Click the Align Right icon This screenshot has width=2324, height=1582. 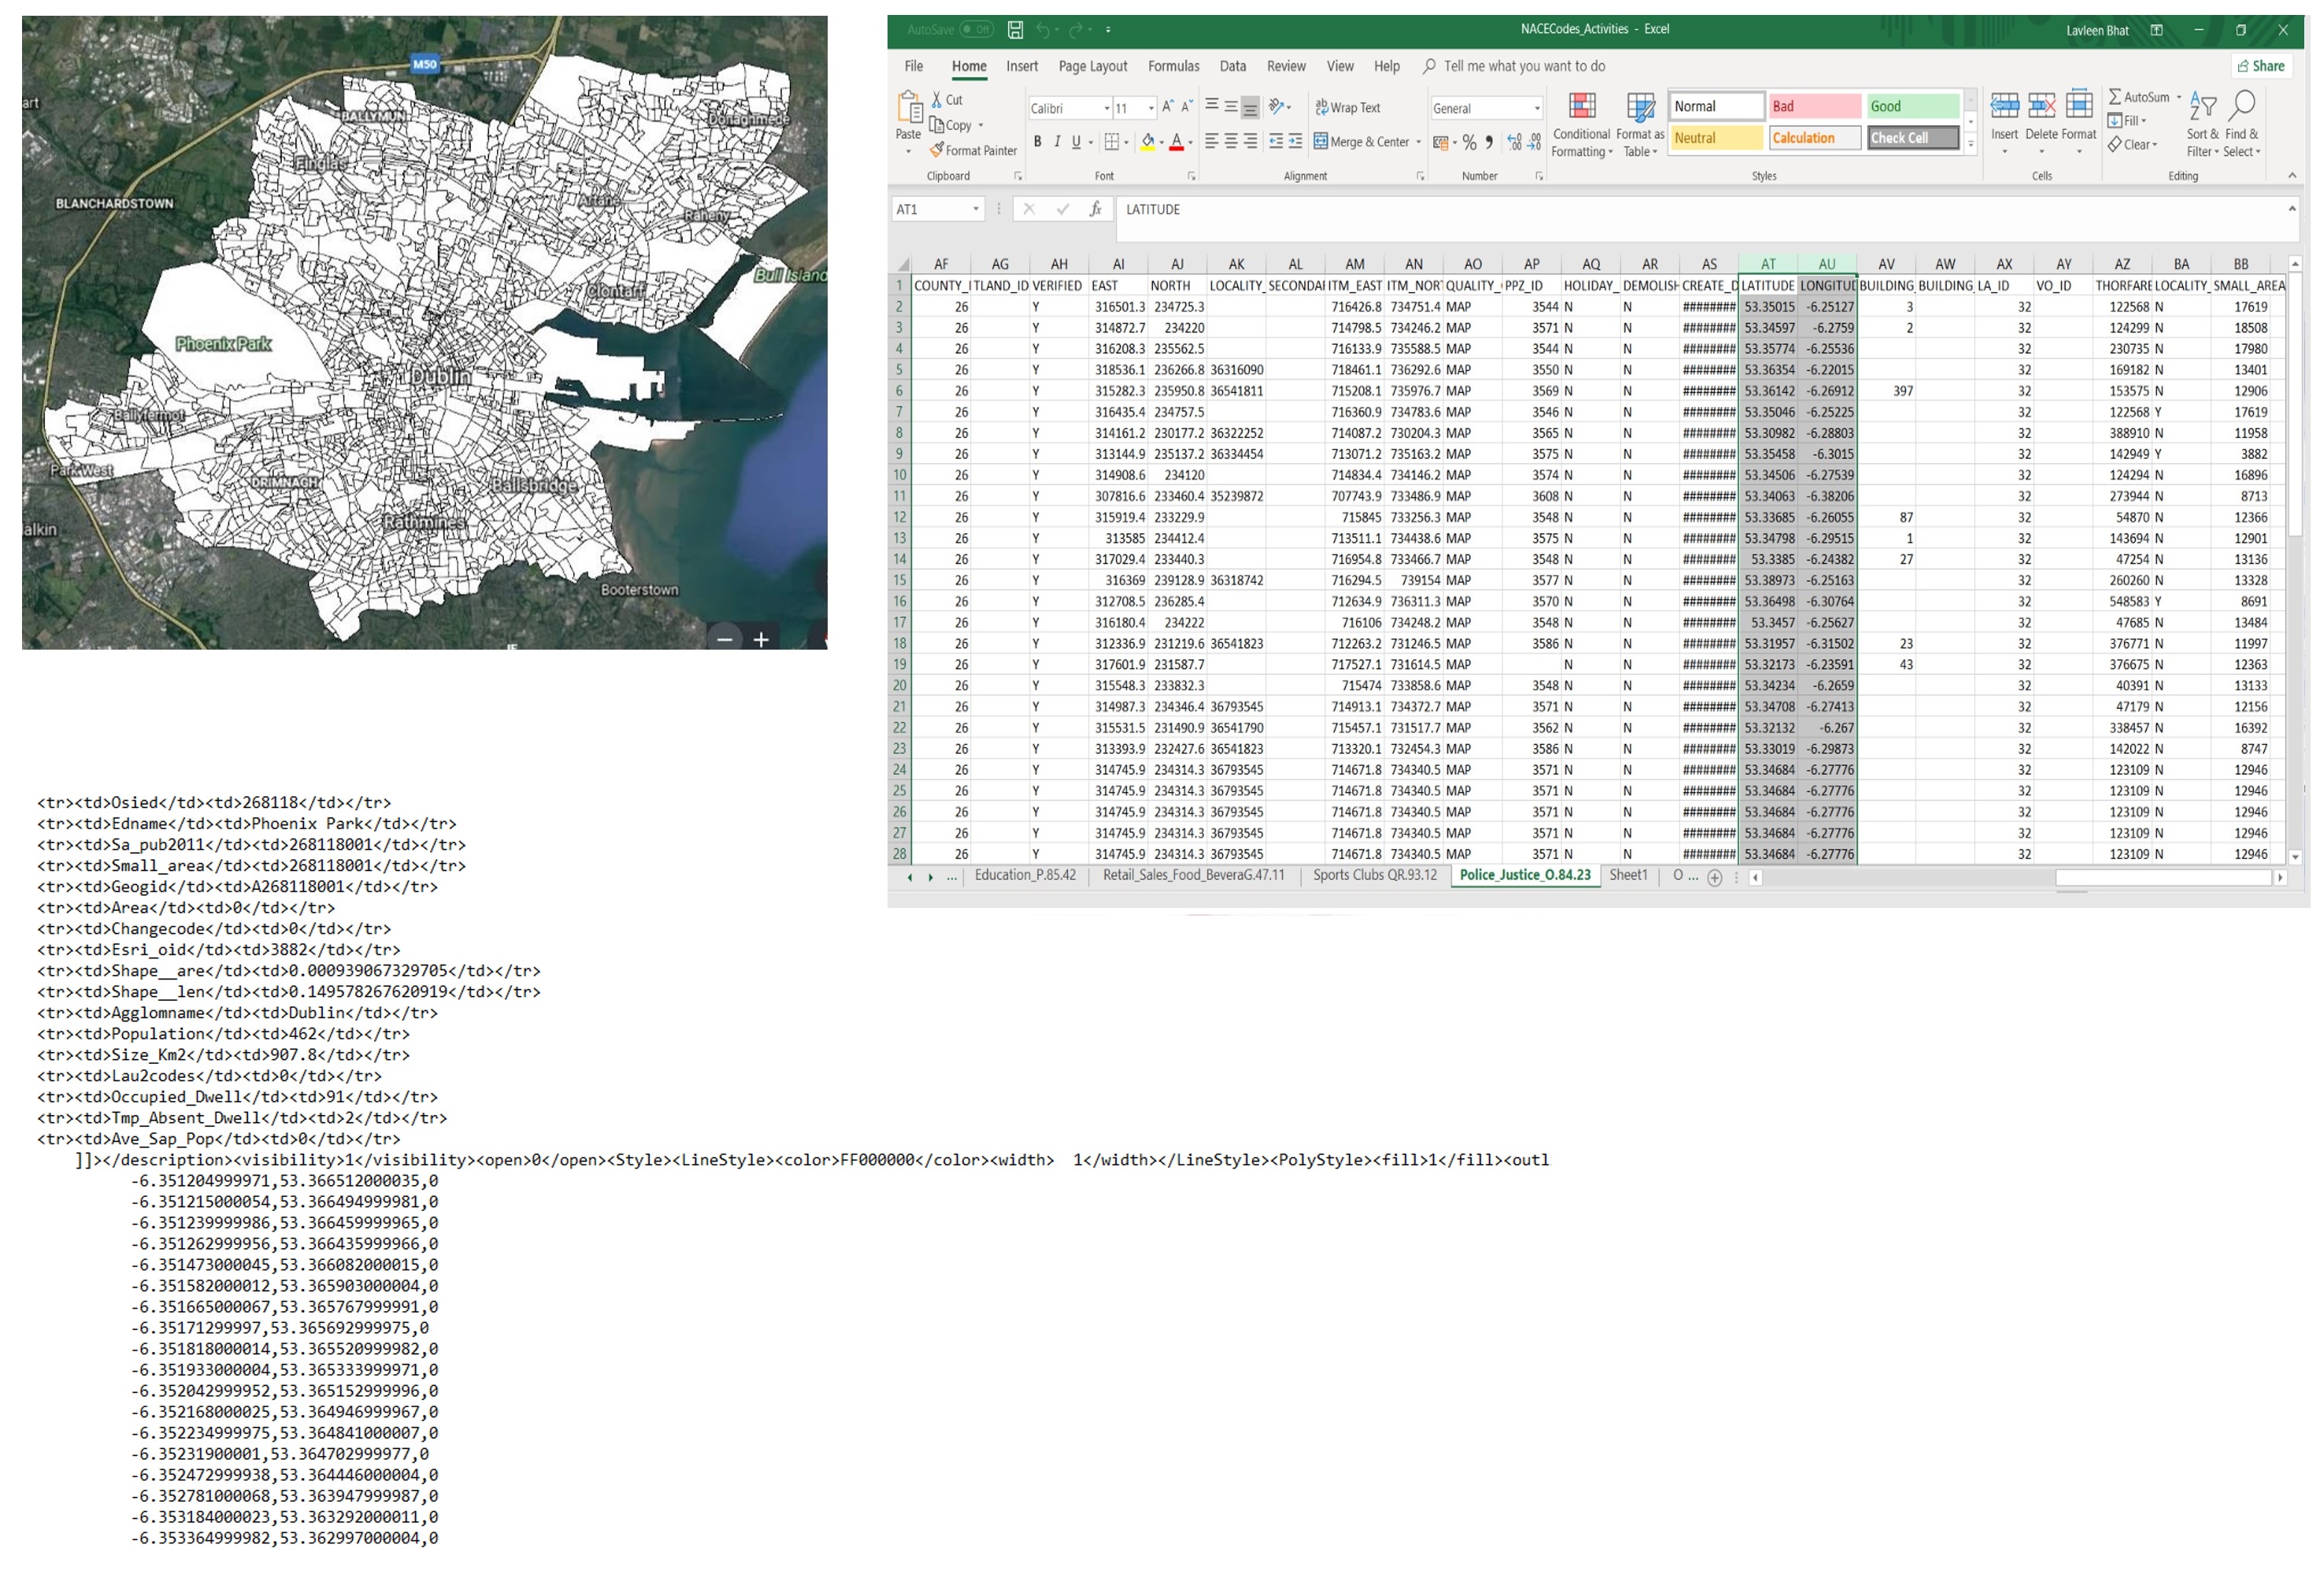1250,141
